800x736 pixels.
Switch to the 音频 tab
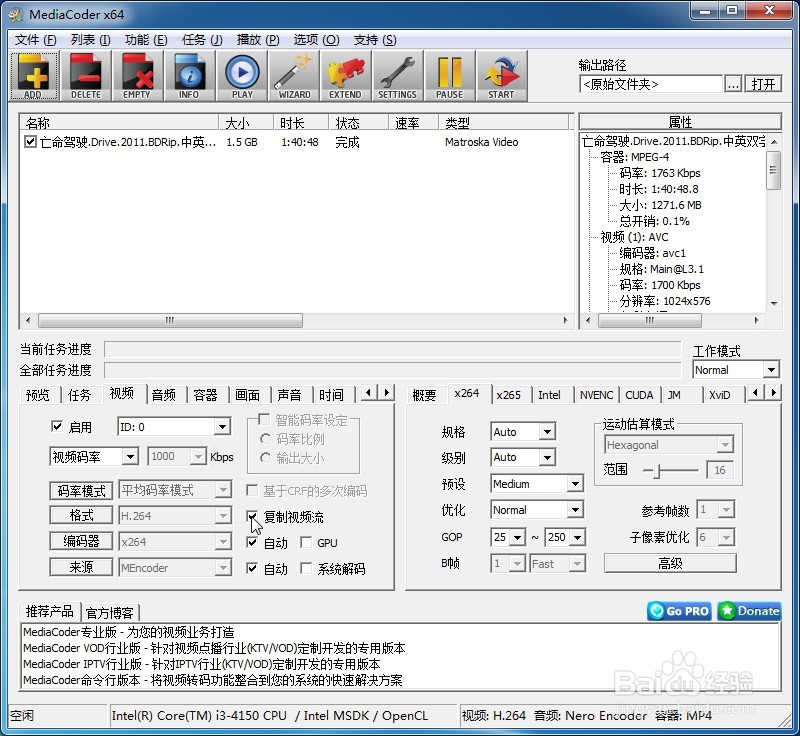[x=164, y=394]
